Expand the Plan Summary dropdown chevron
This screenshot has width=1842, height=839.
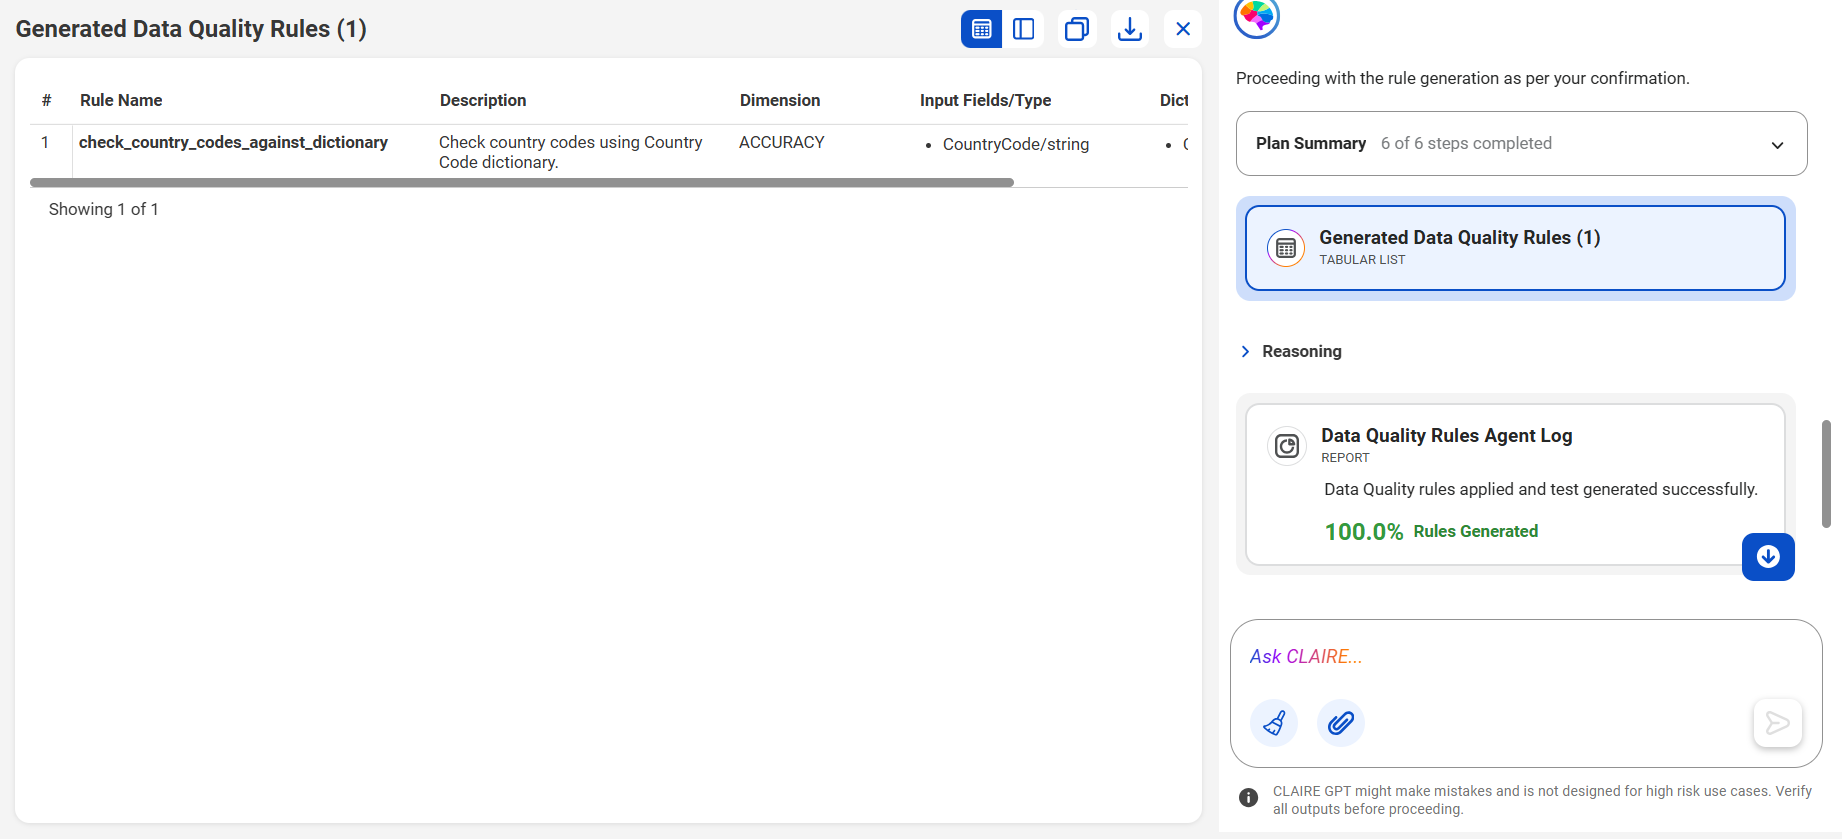1777,145
